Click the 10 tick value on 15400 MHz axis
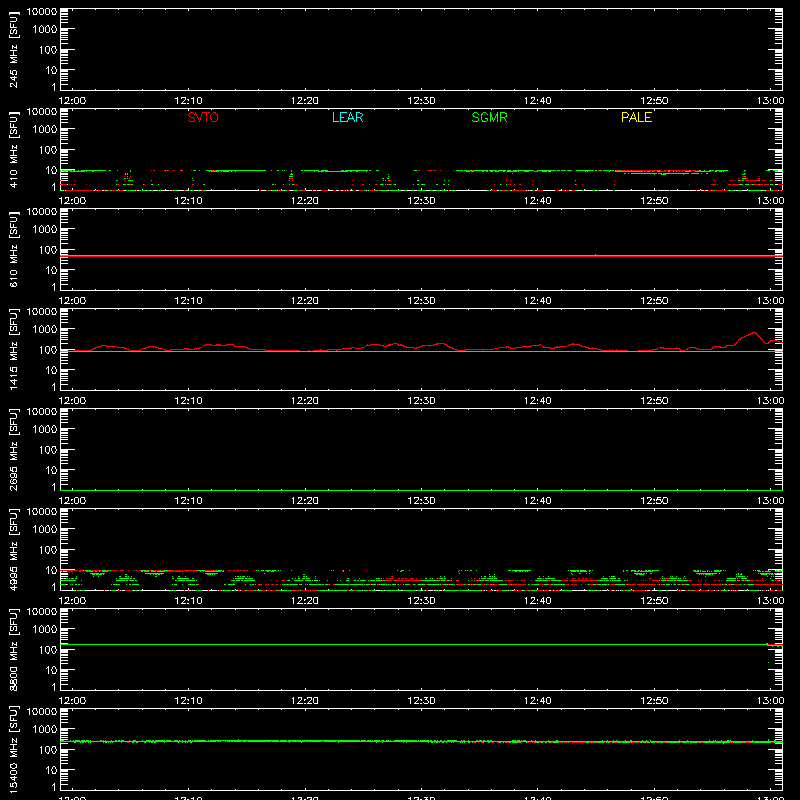The height and width of the screenshot is (800, 800). [x=51, y=770]
